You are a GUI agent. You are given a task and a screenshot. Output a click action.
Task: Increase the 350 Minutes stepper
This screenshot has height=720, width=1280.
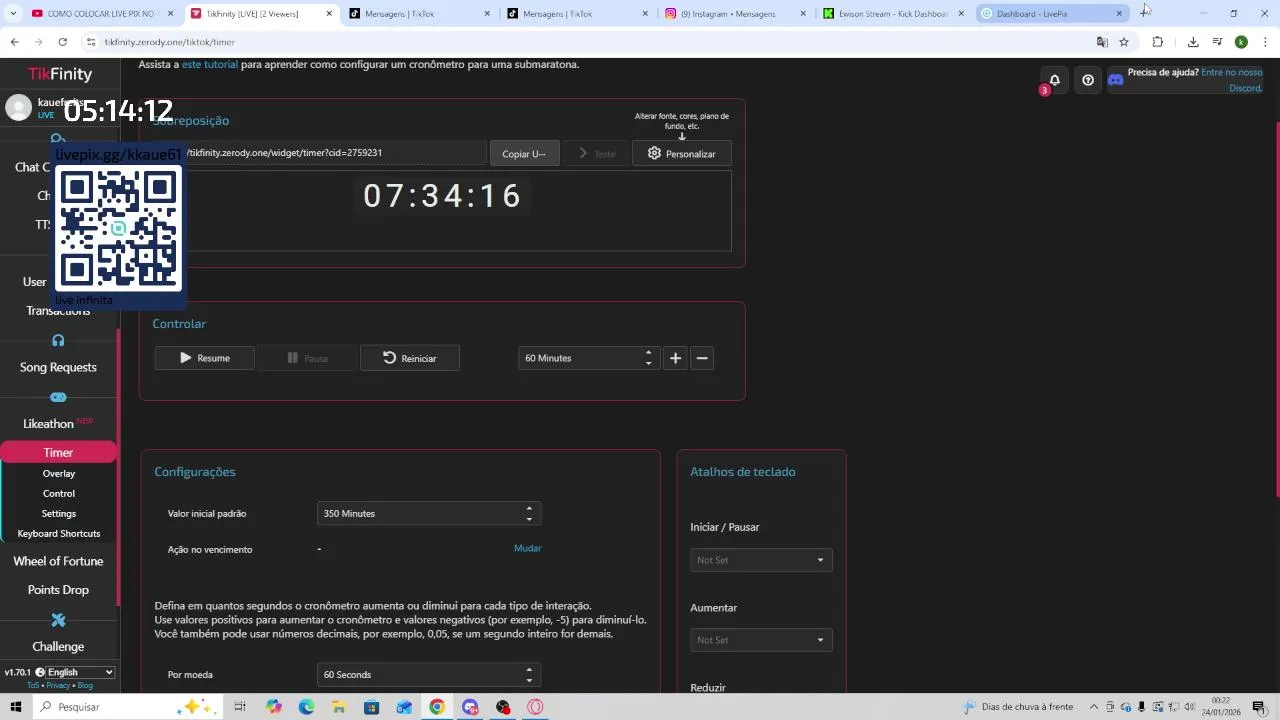click(529, 508)
